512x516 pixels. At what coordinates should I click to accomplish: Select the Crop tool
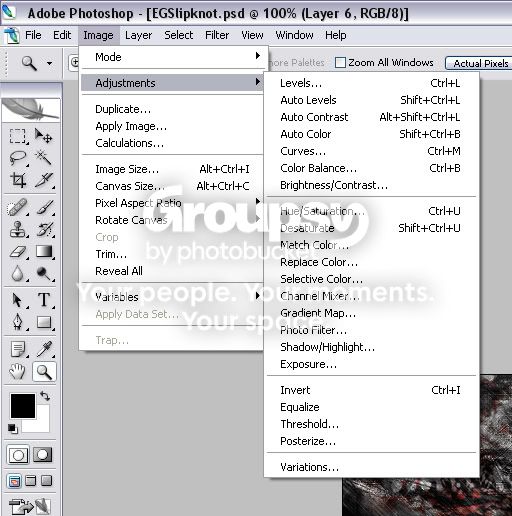17,180
